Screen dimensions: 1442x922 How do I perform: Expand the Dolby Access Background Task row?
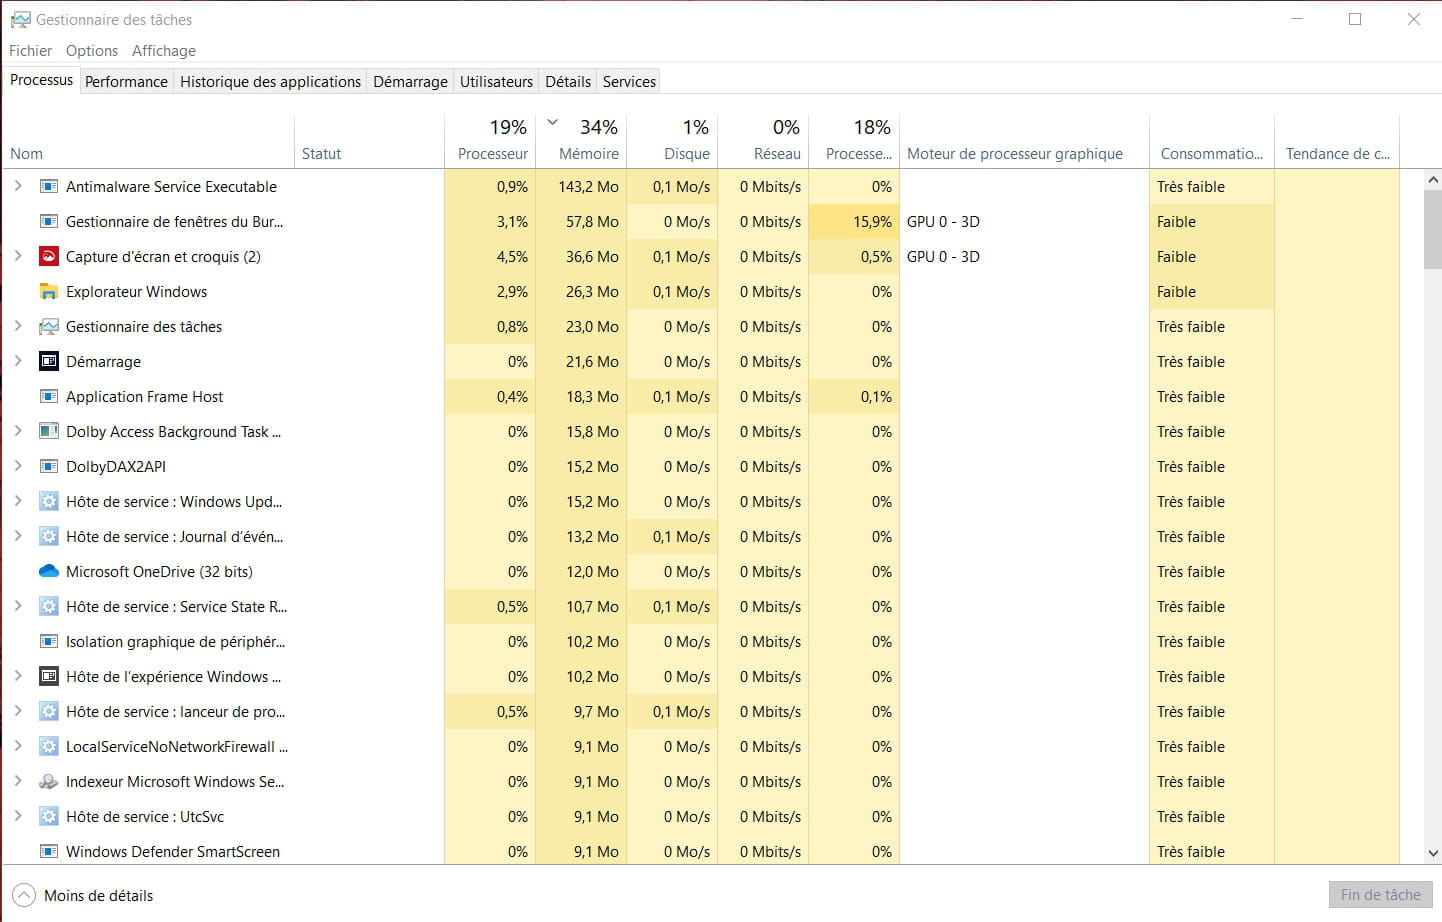point(18,431)
